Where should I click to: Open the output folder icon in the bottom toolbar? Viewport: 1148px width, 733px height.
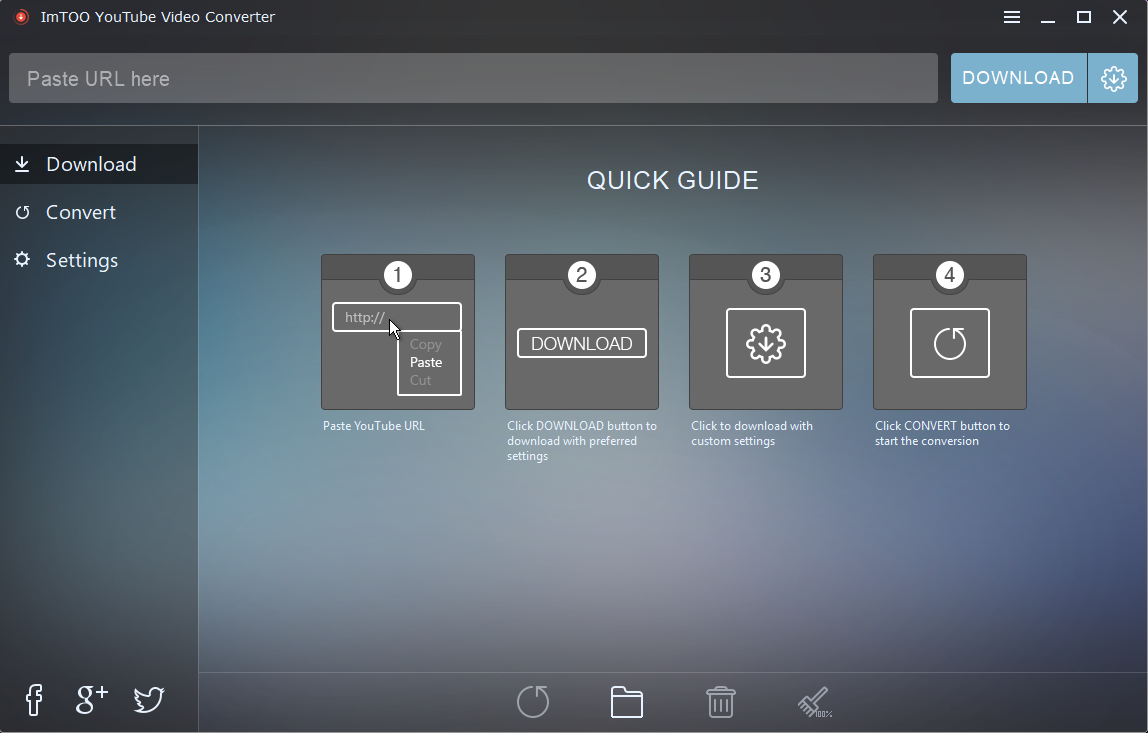pyautogui.click(x=627, y=702)
